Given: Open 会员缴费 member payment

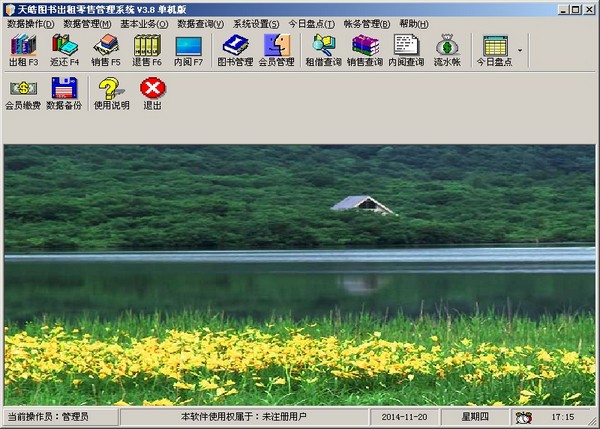Looking at the screenshot, I should point(23,93).
